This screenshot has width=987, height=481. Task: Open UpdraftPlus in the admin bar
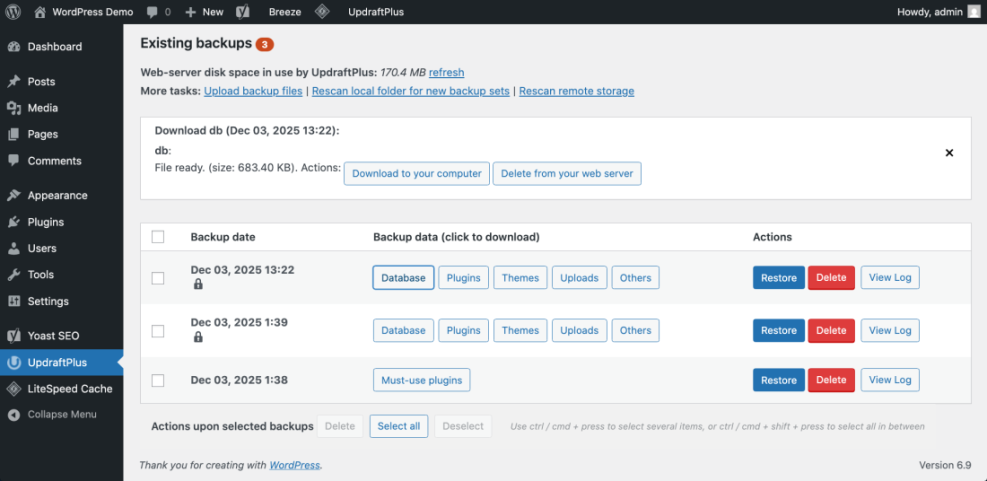click(x=376, y=12)
